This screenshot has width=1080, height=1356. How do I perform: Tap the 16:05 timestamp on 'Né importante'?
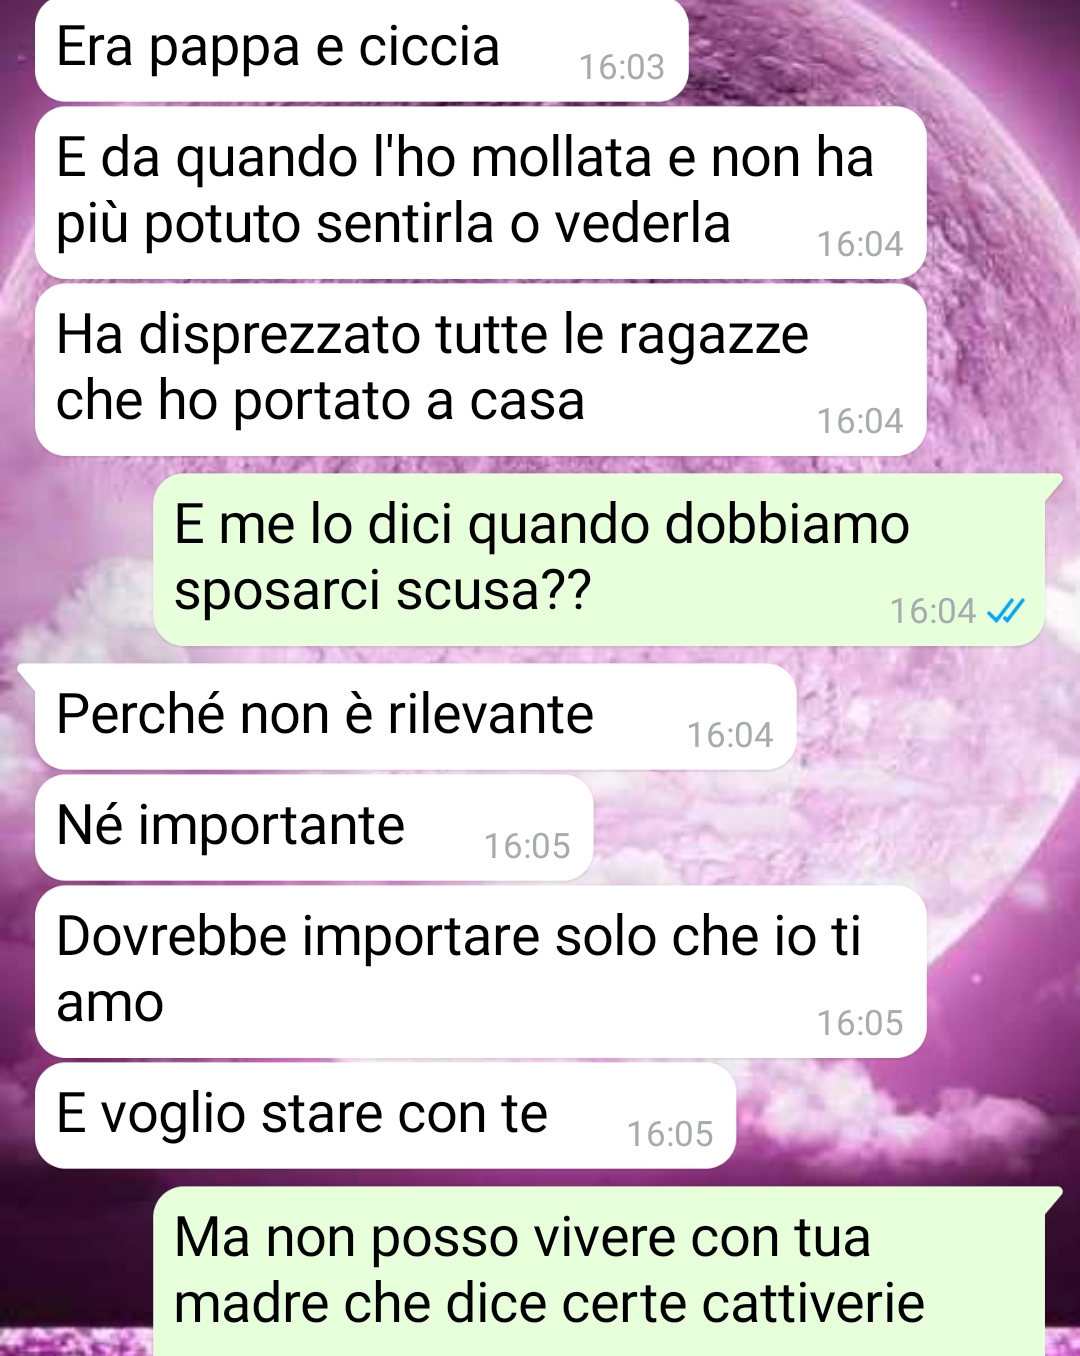[527, 846]
